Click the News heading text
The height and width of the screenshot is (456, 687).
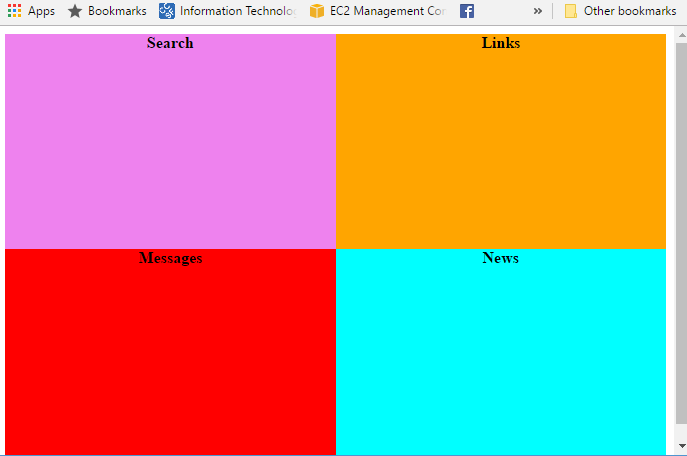point(500,258)
